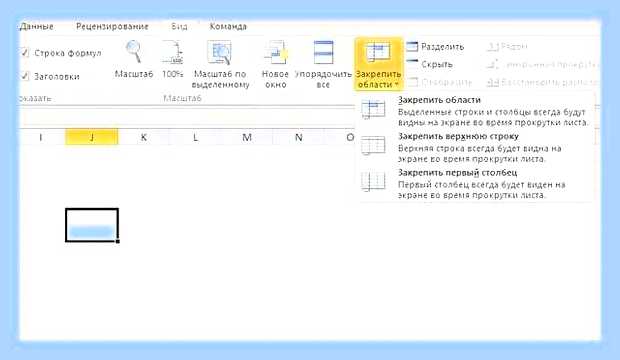This screenshot has height=360, width=620.
Task: Click the selected cell in column J
Action: click(x=92, y=225)
